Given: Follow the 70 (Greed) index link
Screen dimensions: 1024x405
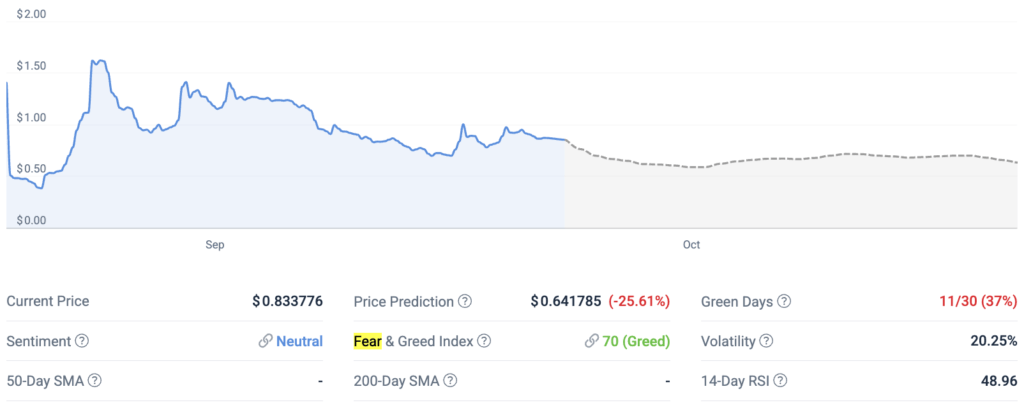Looking at the screenshot, I should (x=636, y=341).
